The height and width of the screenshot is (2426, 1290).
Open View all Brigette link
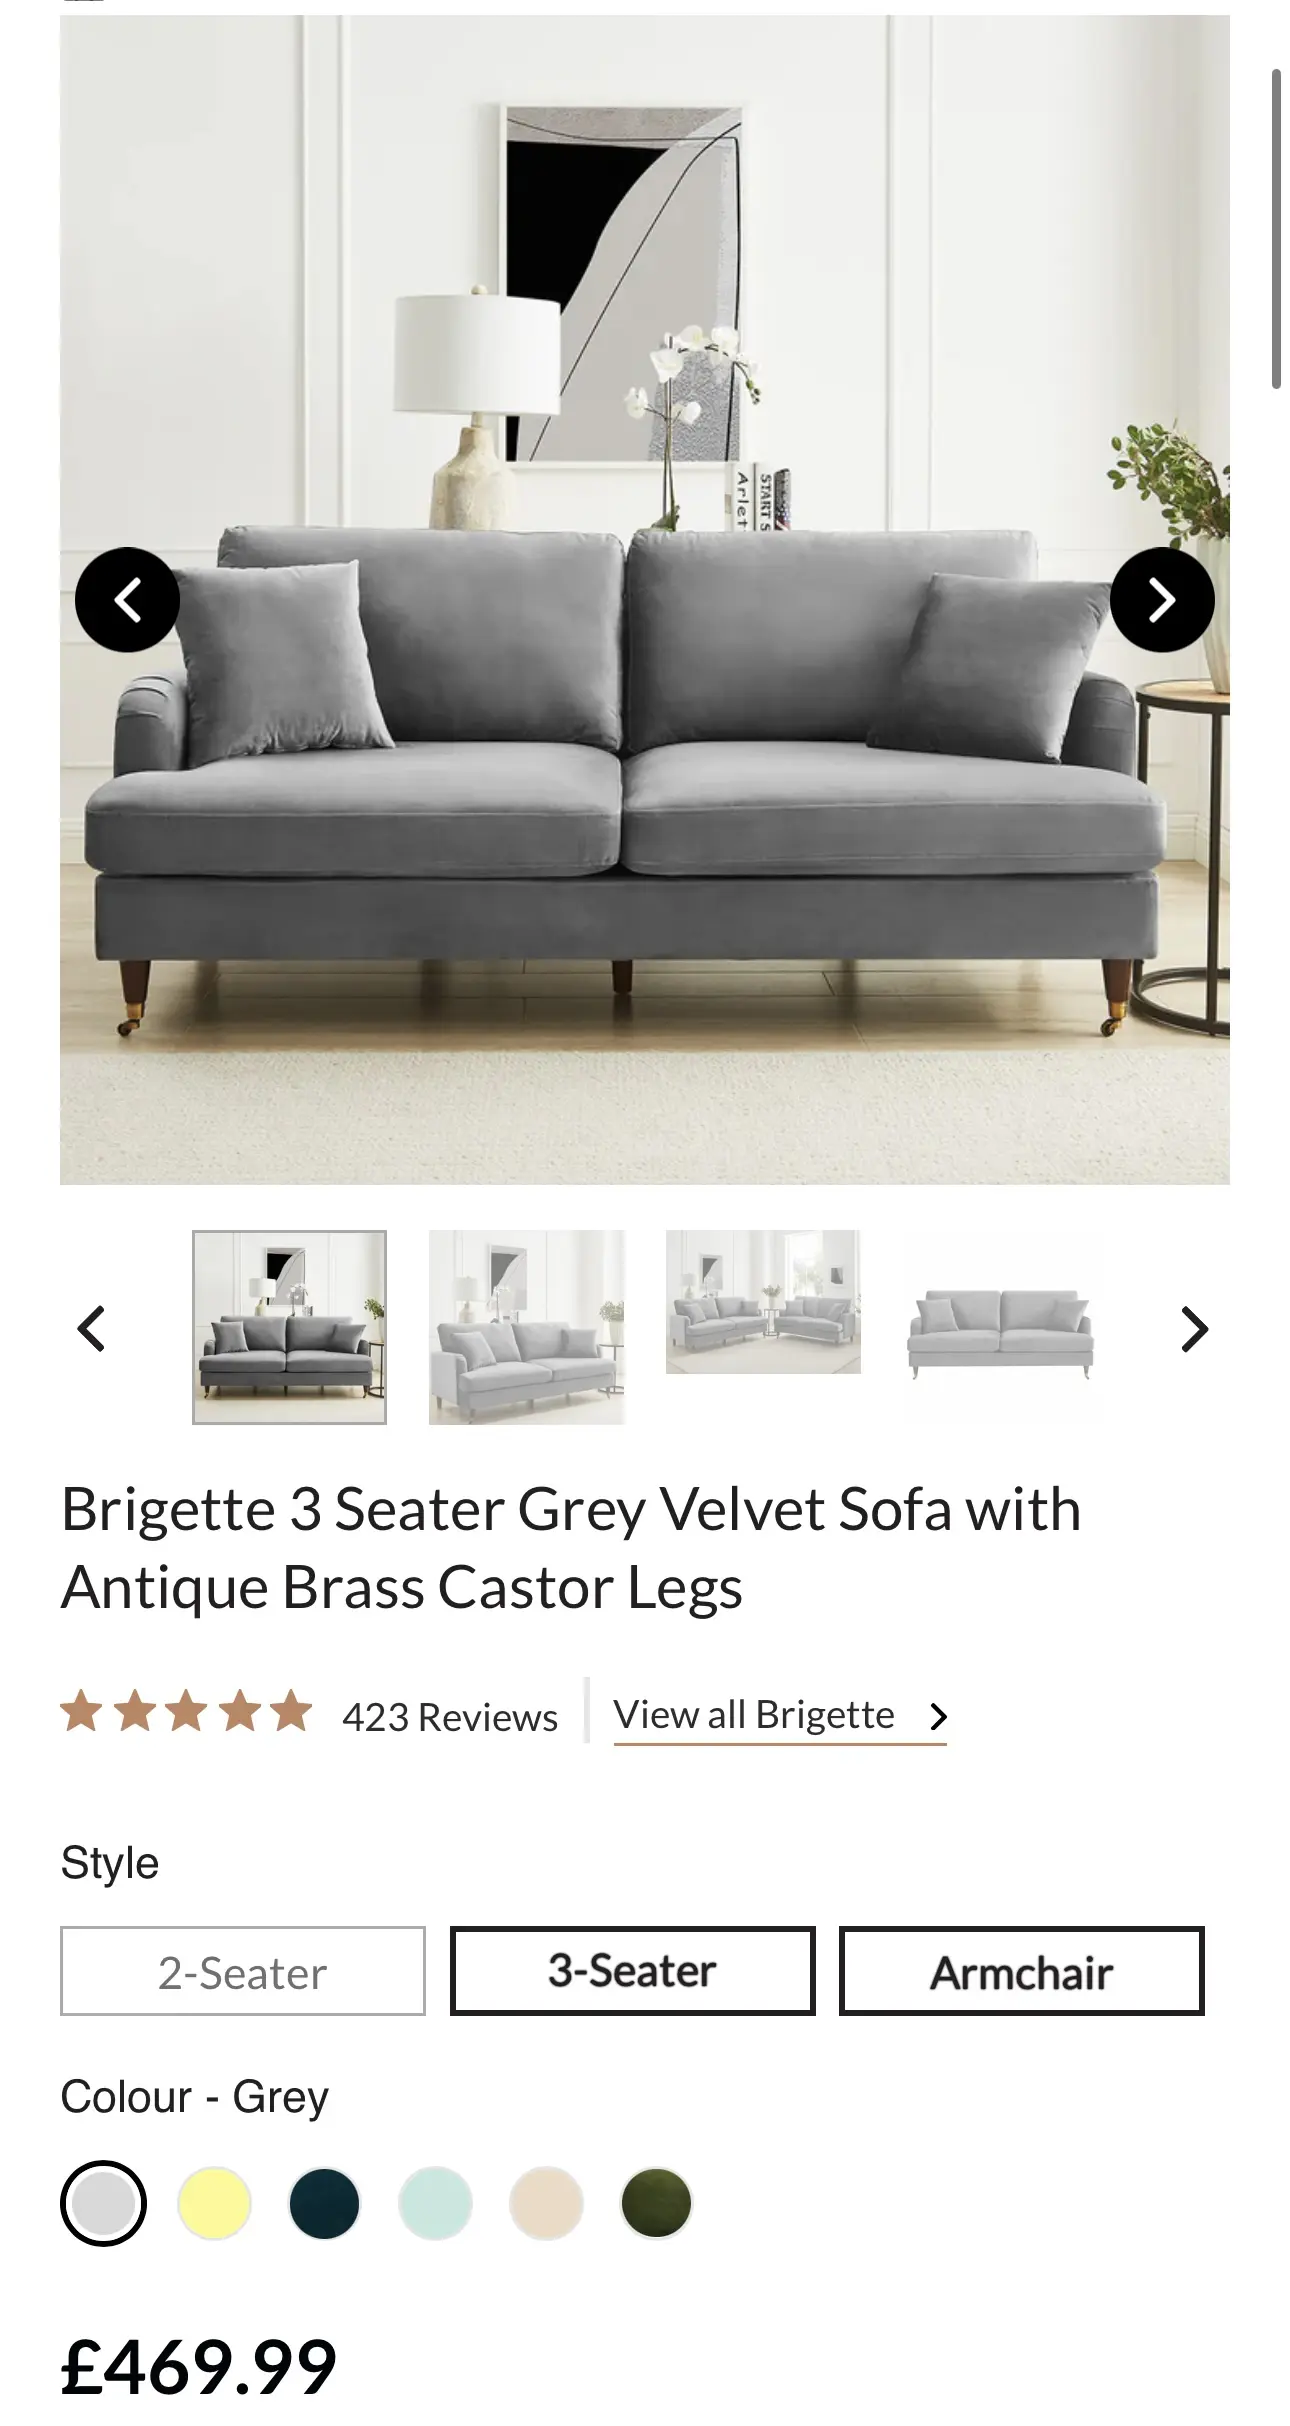point(754,1715)
